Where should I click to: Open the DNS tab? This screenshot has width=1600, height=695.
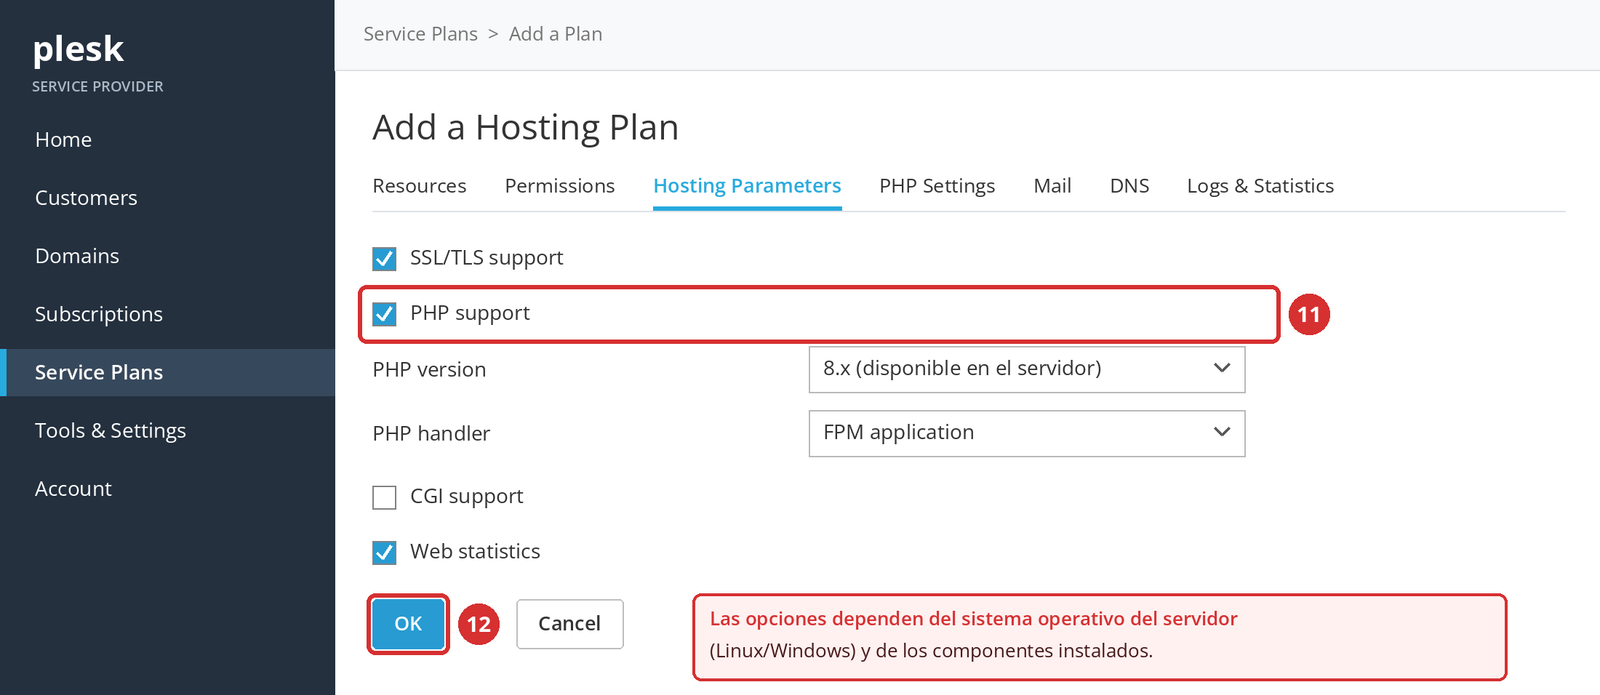tap(1129, 186)
